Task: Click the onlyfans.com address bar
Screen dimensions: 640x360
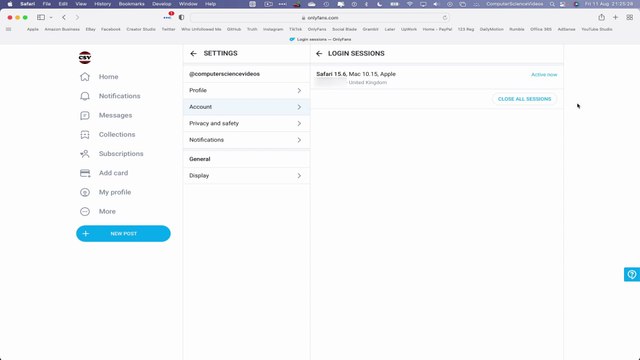Action: pyautogui.click(x=320, y=18)
